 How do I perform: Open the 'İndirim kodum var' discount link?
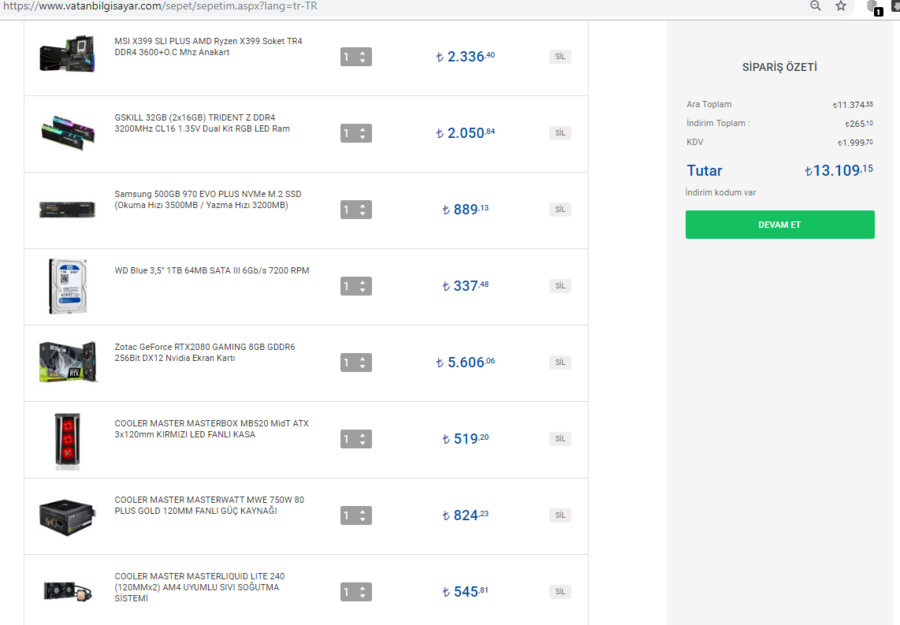[x=720, y=192]
